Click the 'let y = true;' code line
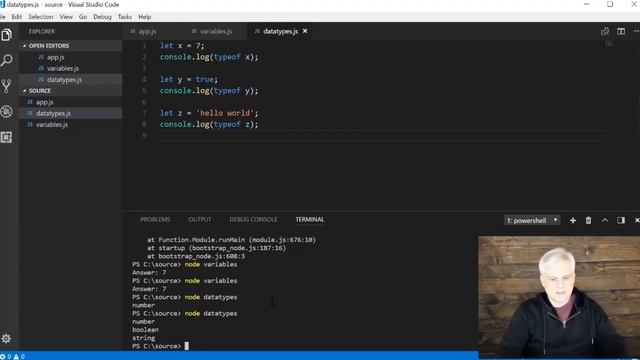The width and height of the screenshot is (640, 360). pos(189,79)
